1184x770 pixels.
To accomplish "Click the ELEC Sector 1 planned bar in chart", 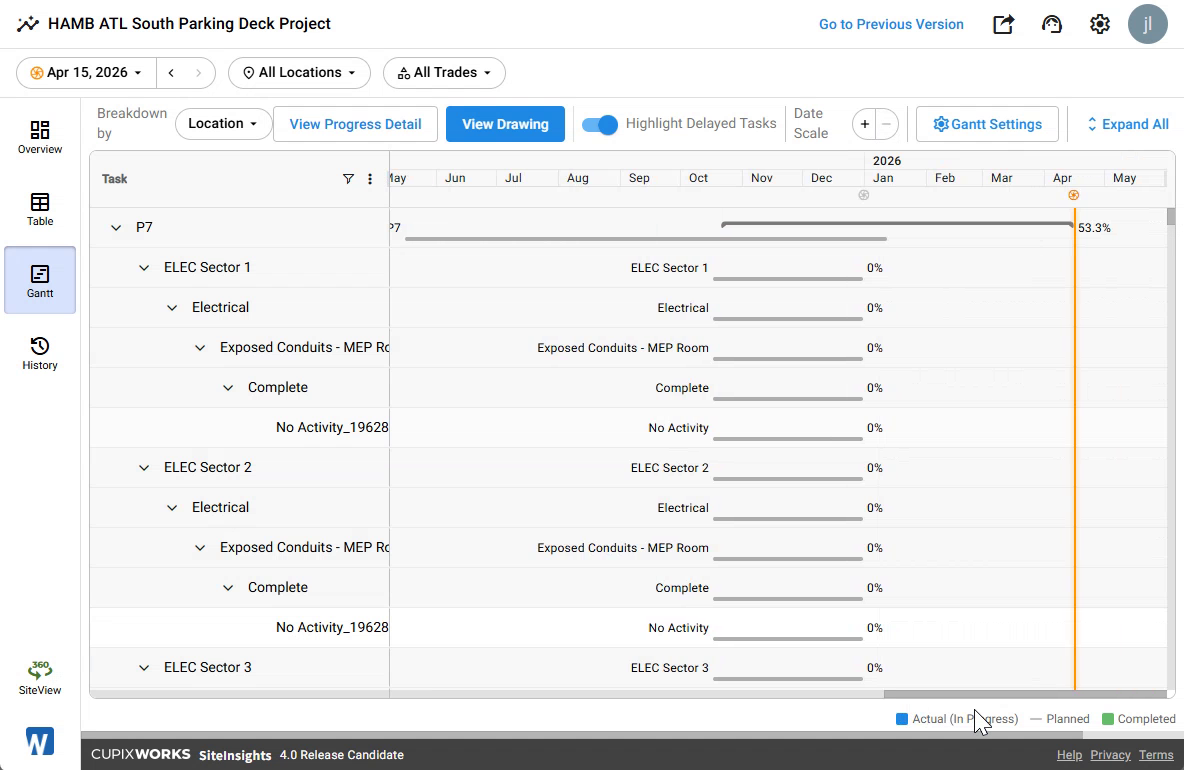I will [788, 279].
